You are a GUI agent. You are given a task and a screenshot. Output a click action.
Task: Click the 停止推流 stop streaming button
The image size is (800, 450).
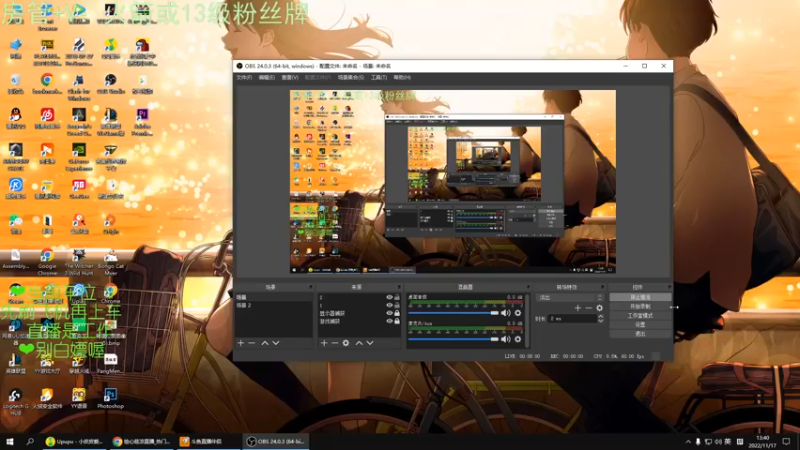[640, 297]
